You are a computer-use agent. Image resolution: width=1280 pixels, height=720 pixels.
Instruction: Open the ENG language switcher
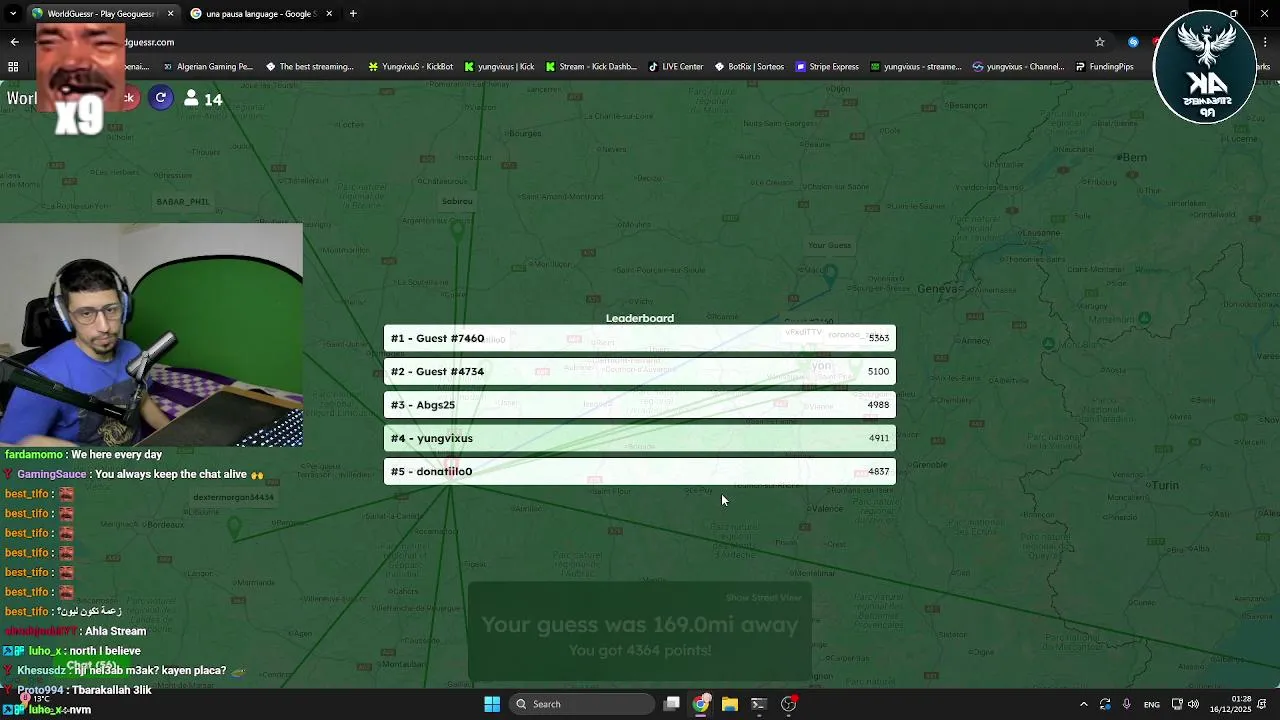click(1151, 704)
